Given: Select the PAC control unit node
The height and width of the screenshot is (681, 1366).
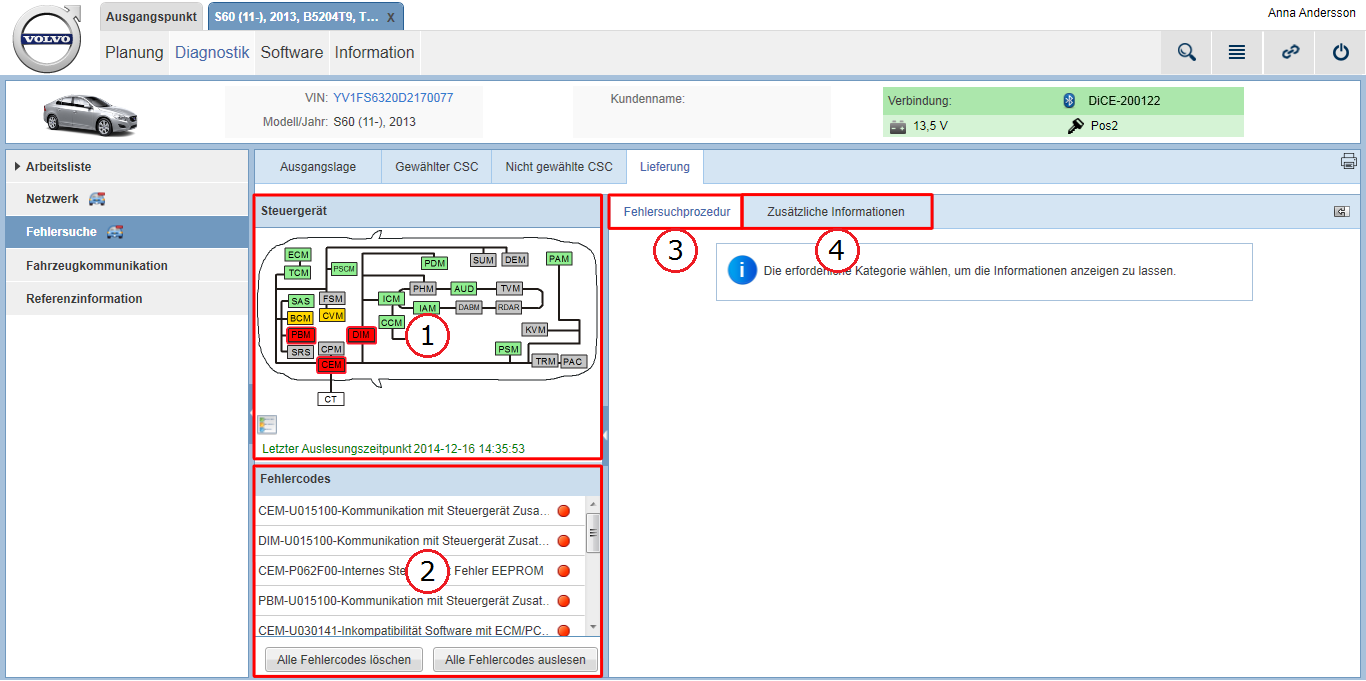Looking at the screenshot, I should pyautogui.click(x=572, y=361).
